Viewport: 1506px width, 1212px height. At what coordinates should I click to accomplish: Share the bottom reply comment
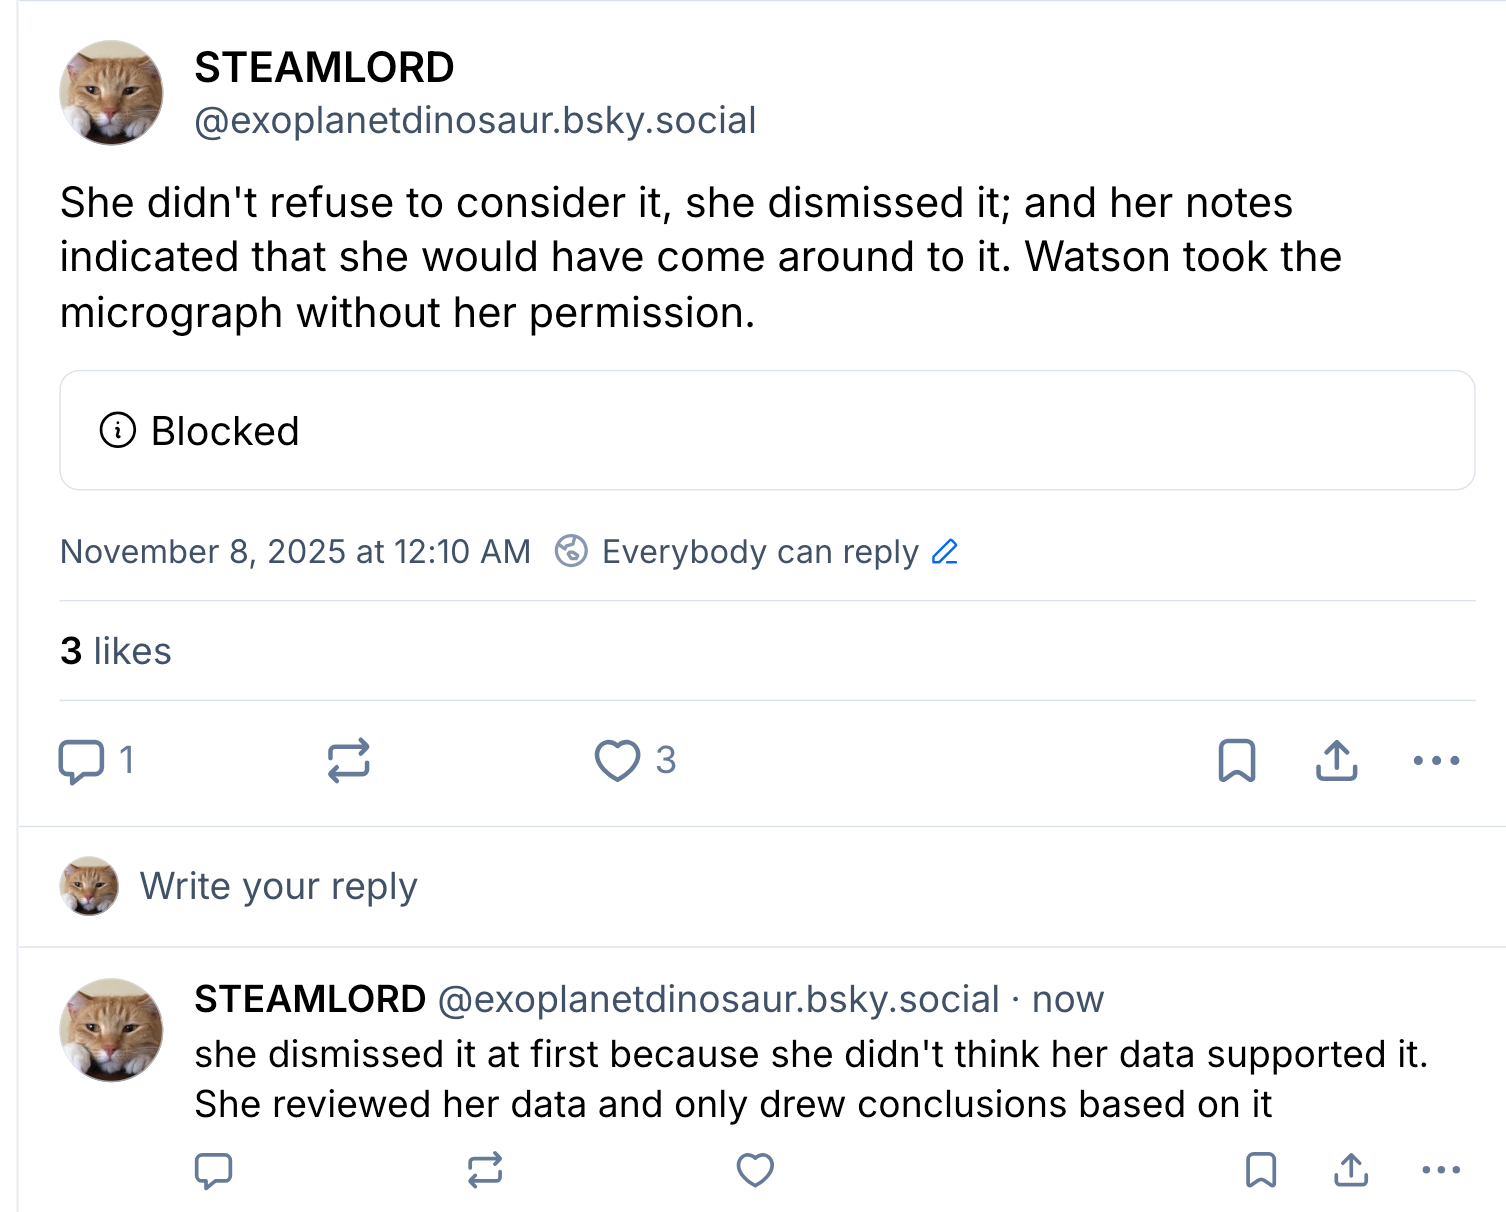pyautogui.click(x=1351, y=1169)
